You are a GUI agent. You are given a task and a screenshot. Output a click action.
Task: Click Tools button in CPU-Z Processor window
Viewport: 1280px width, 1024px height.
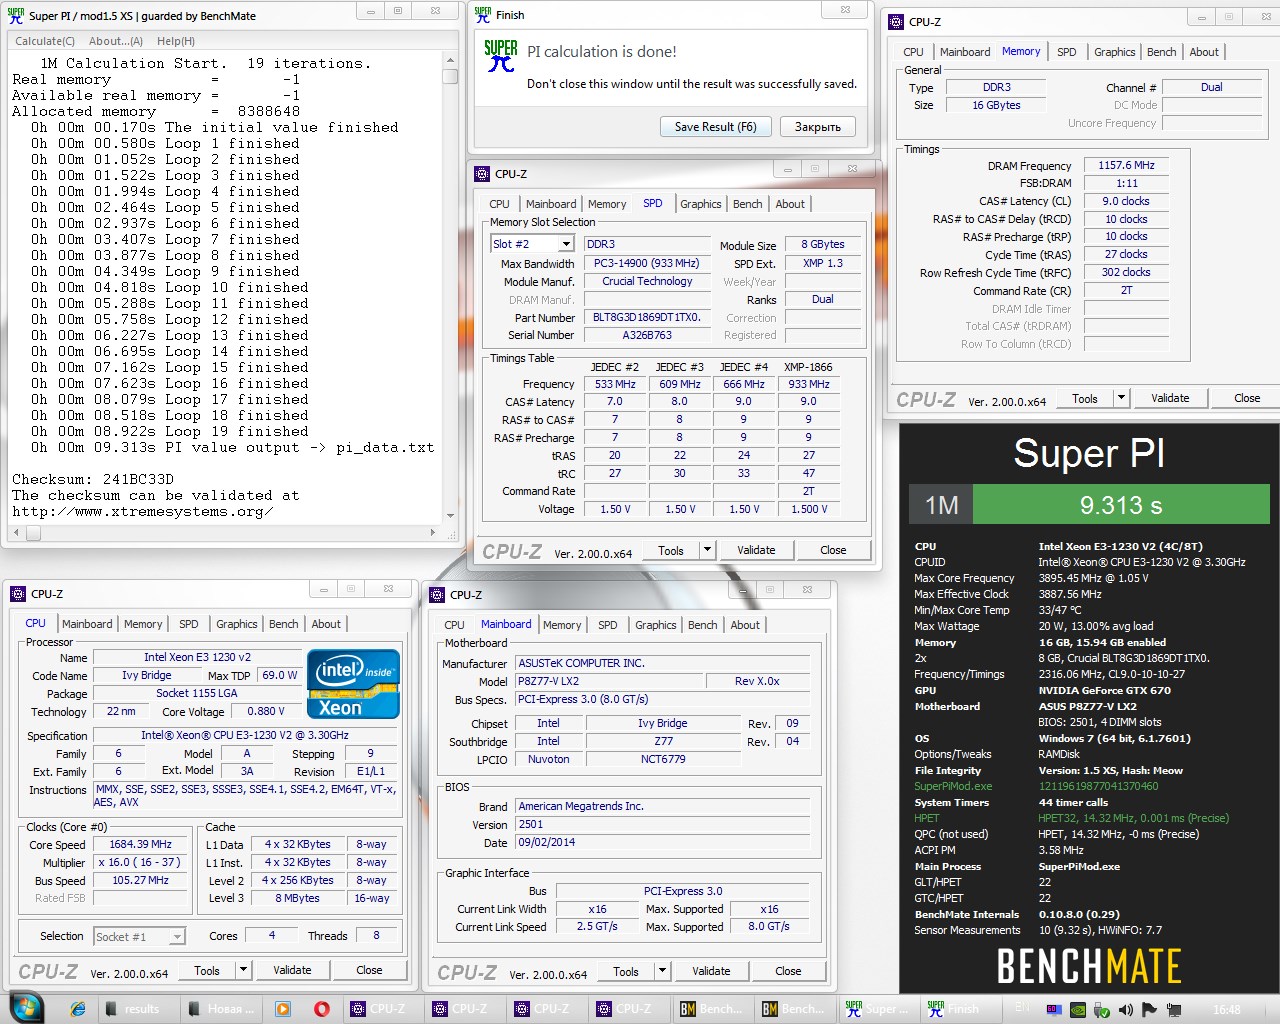pyautogui.click(x=207, y=970)
